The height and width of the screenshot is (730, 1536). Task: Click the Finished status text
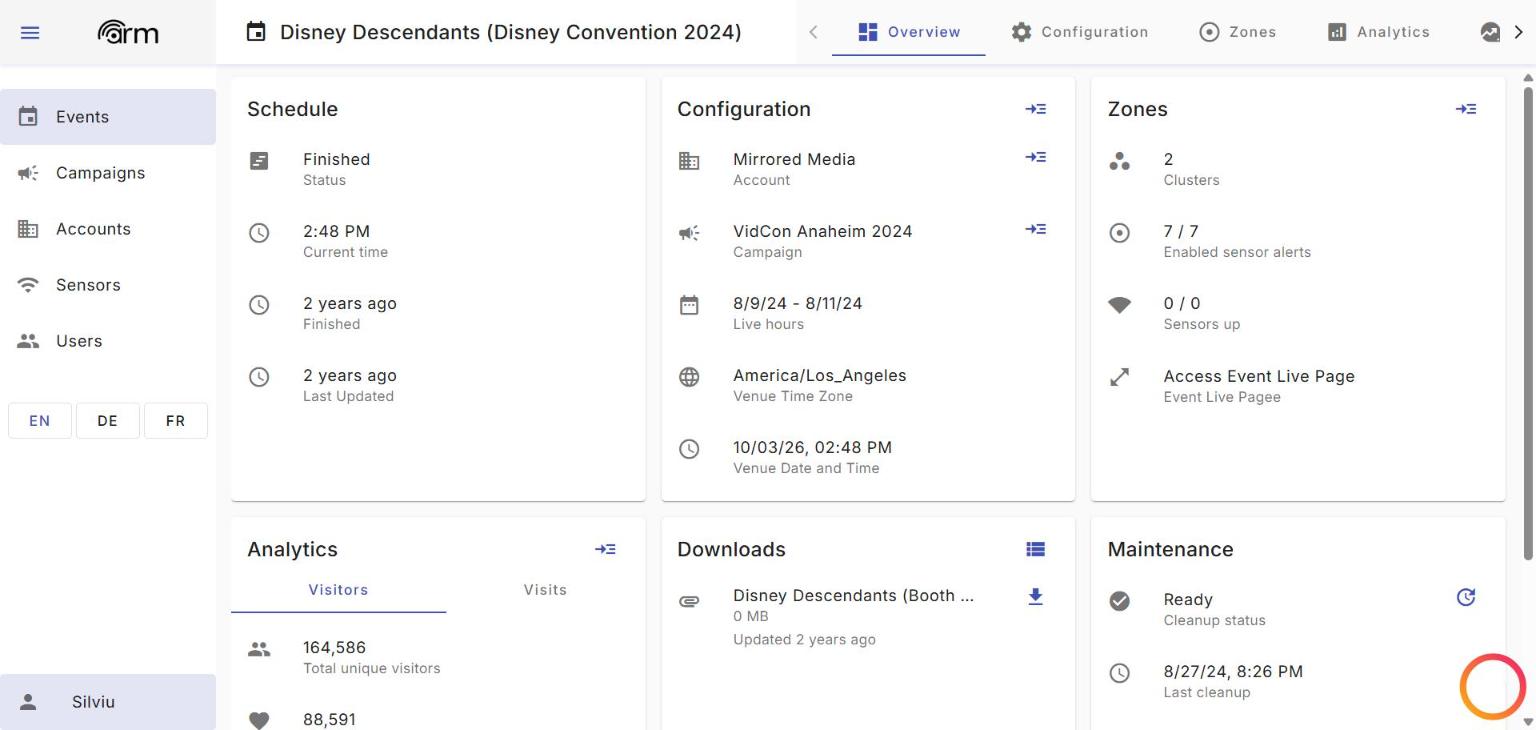tap(336, 159)
